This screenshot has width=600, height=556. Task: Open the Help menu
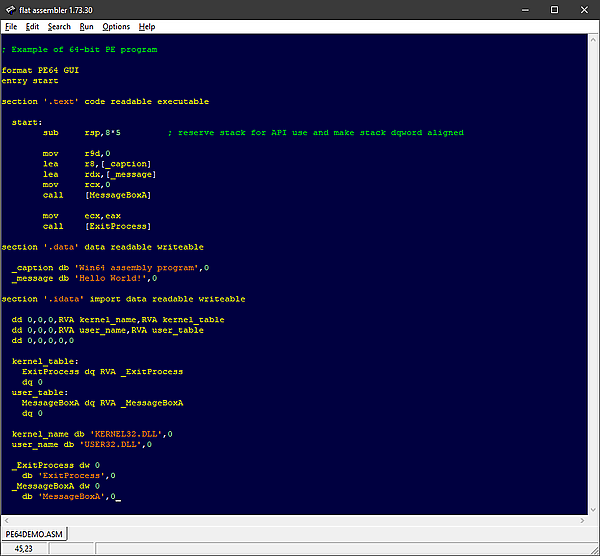click(147, 26)
